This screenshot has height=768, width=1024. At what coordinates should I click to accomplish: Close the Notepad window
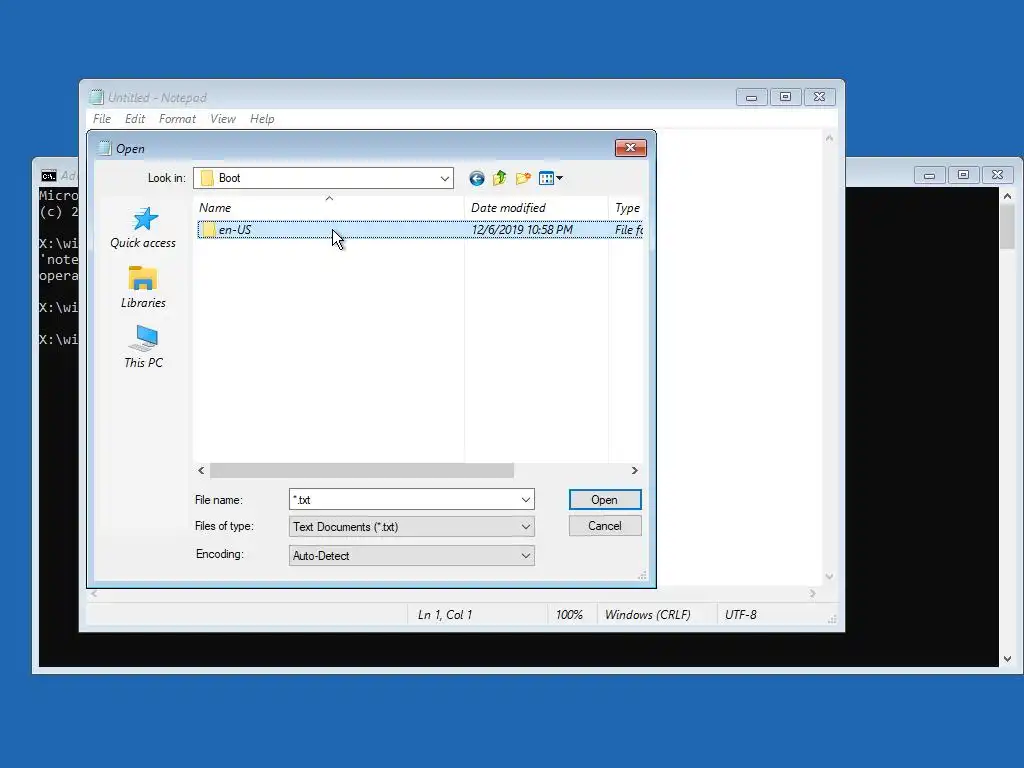pos(820,97)
